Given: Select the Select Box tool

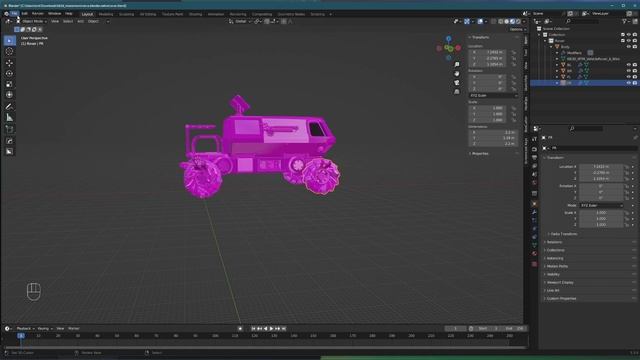Looking at the screenshot, I should point(9,40).
